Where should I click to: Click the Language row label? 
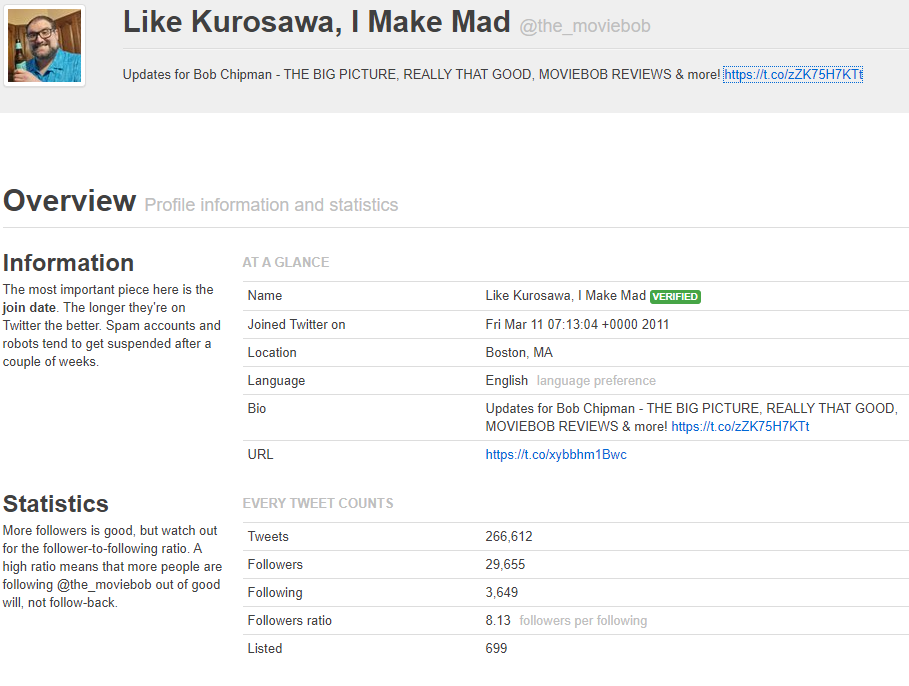276,381
